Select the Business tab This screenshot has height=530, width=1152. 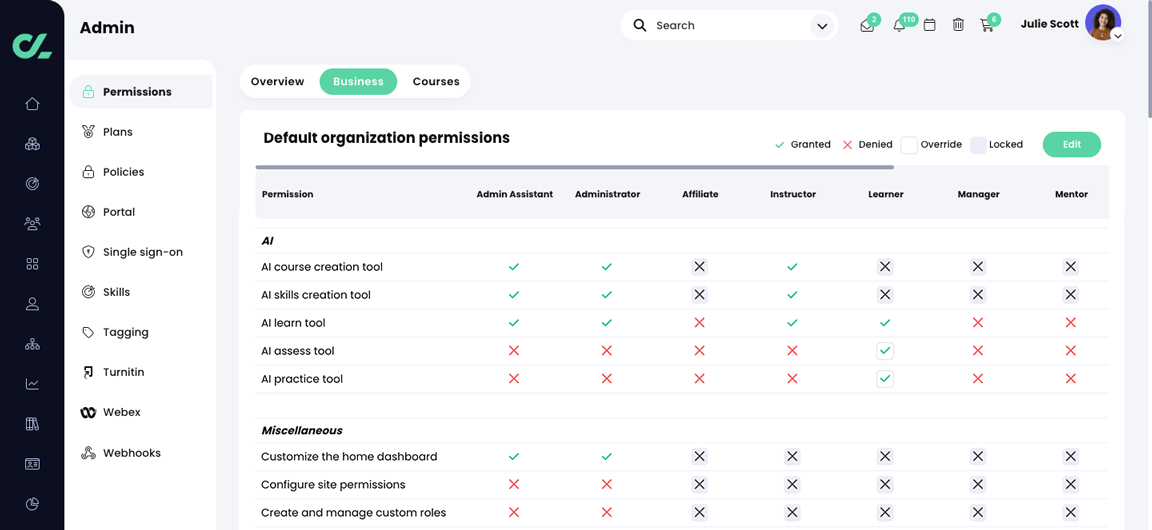pyautogui.click(x=359, y=82)
